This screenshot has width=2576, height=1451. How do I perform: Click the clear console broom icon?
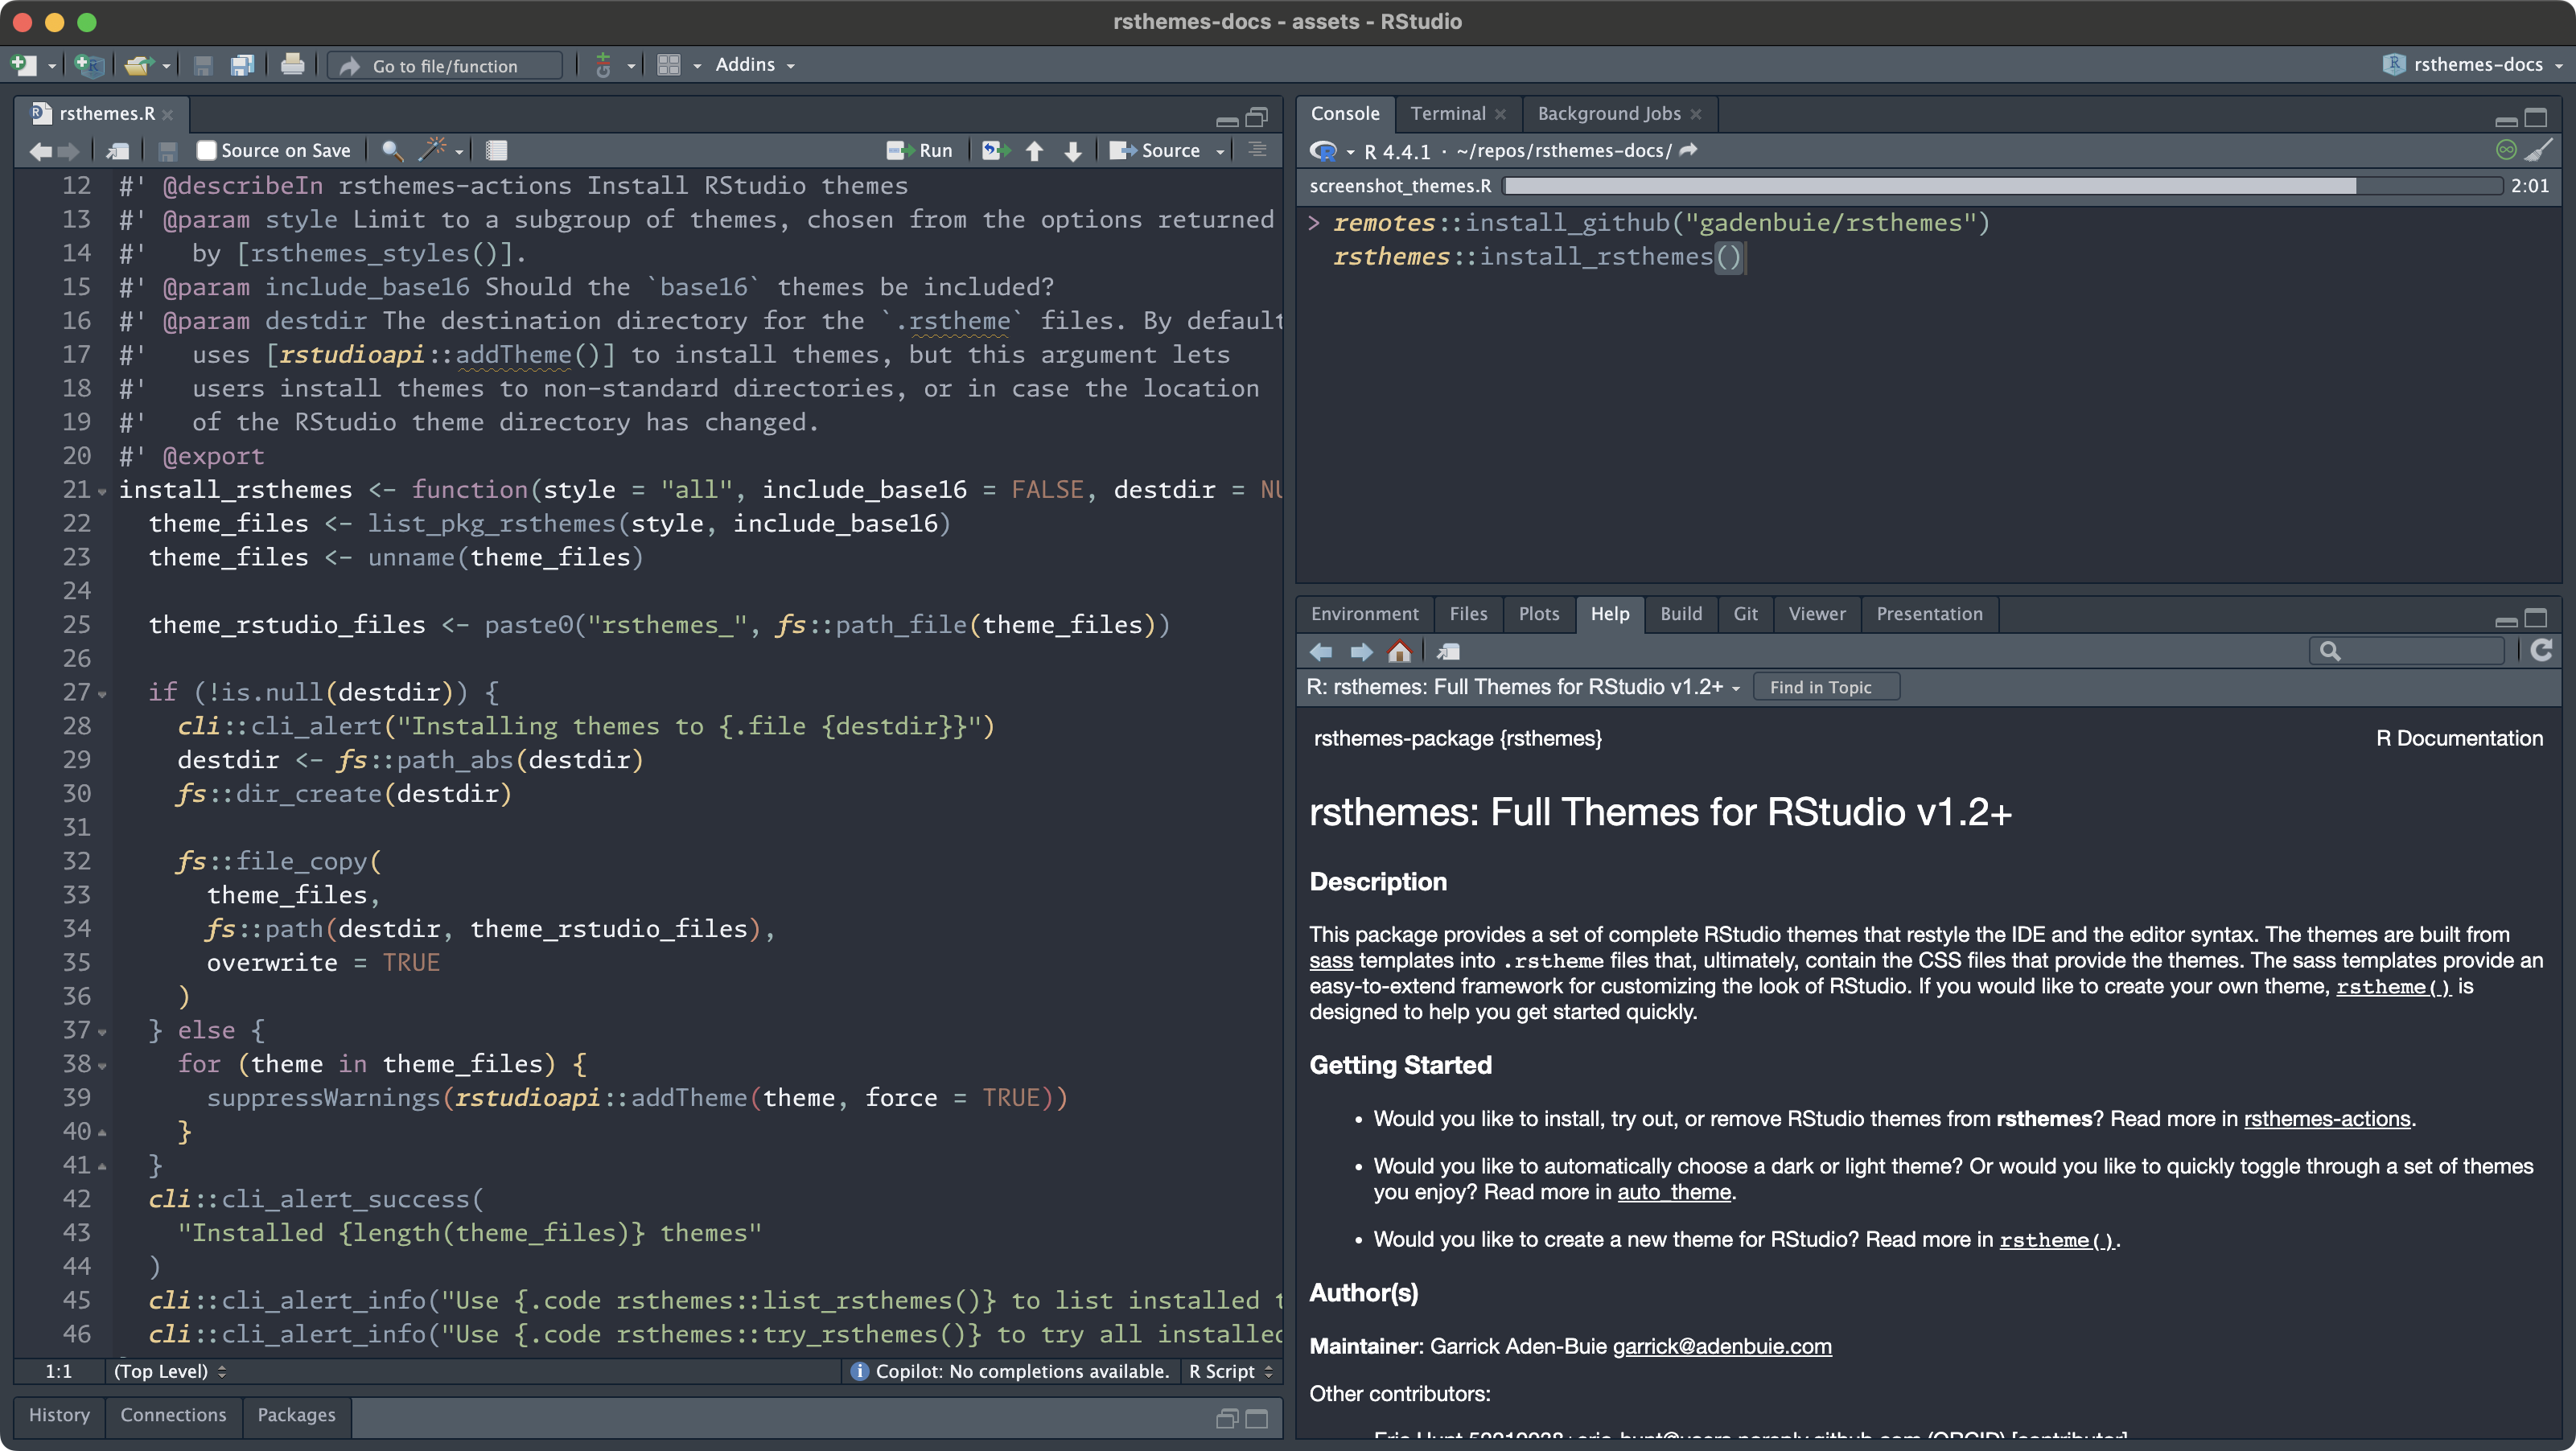(2540, 150)
